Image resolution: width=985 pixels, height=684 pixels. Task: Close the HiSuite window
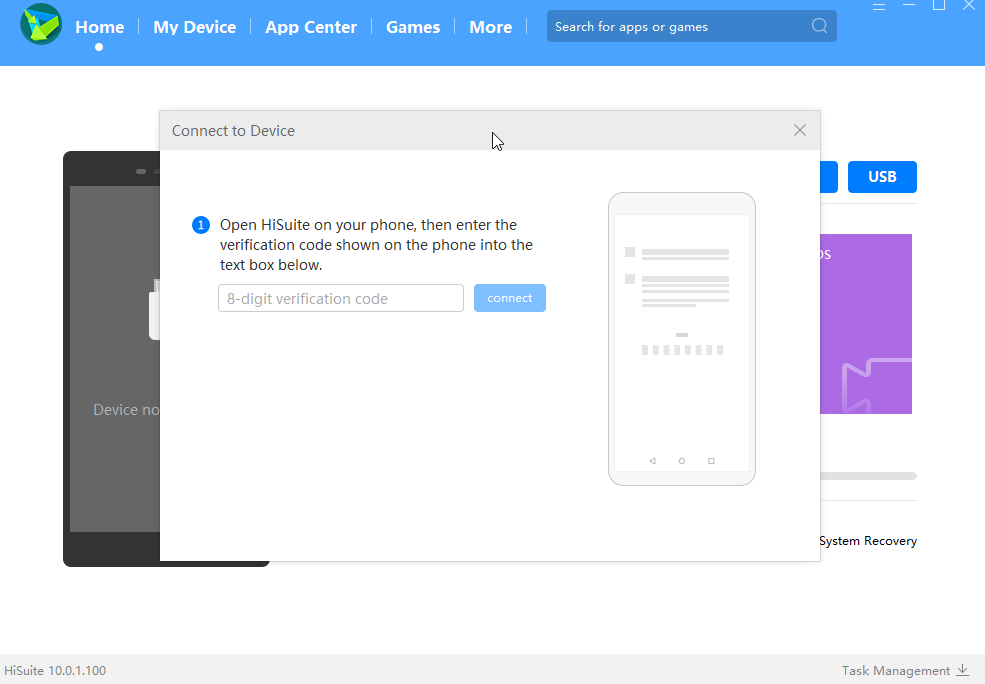[x=969, y=5]
